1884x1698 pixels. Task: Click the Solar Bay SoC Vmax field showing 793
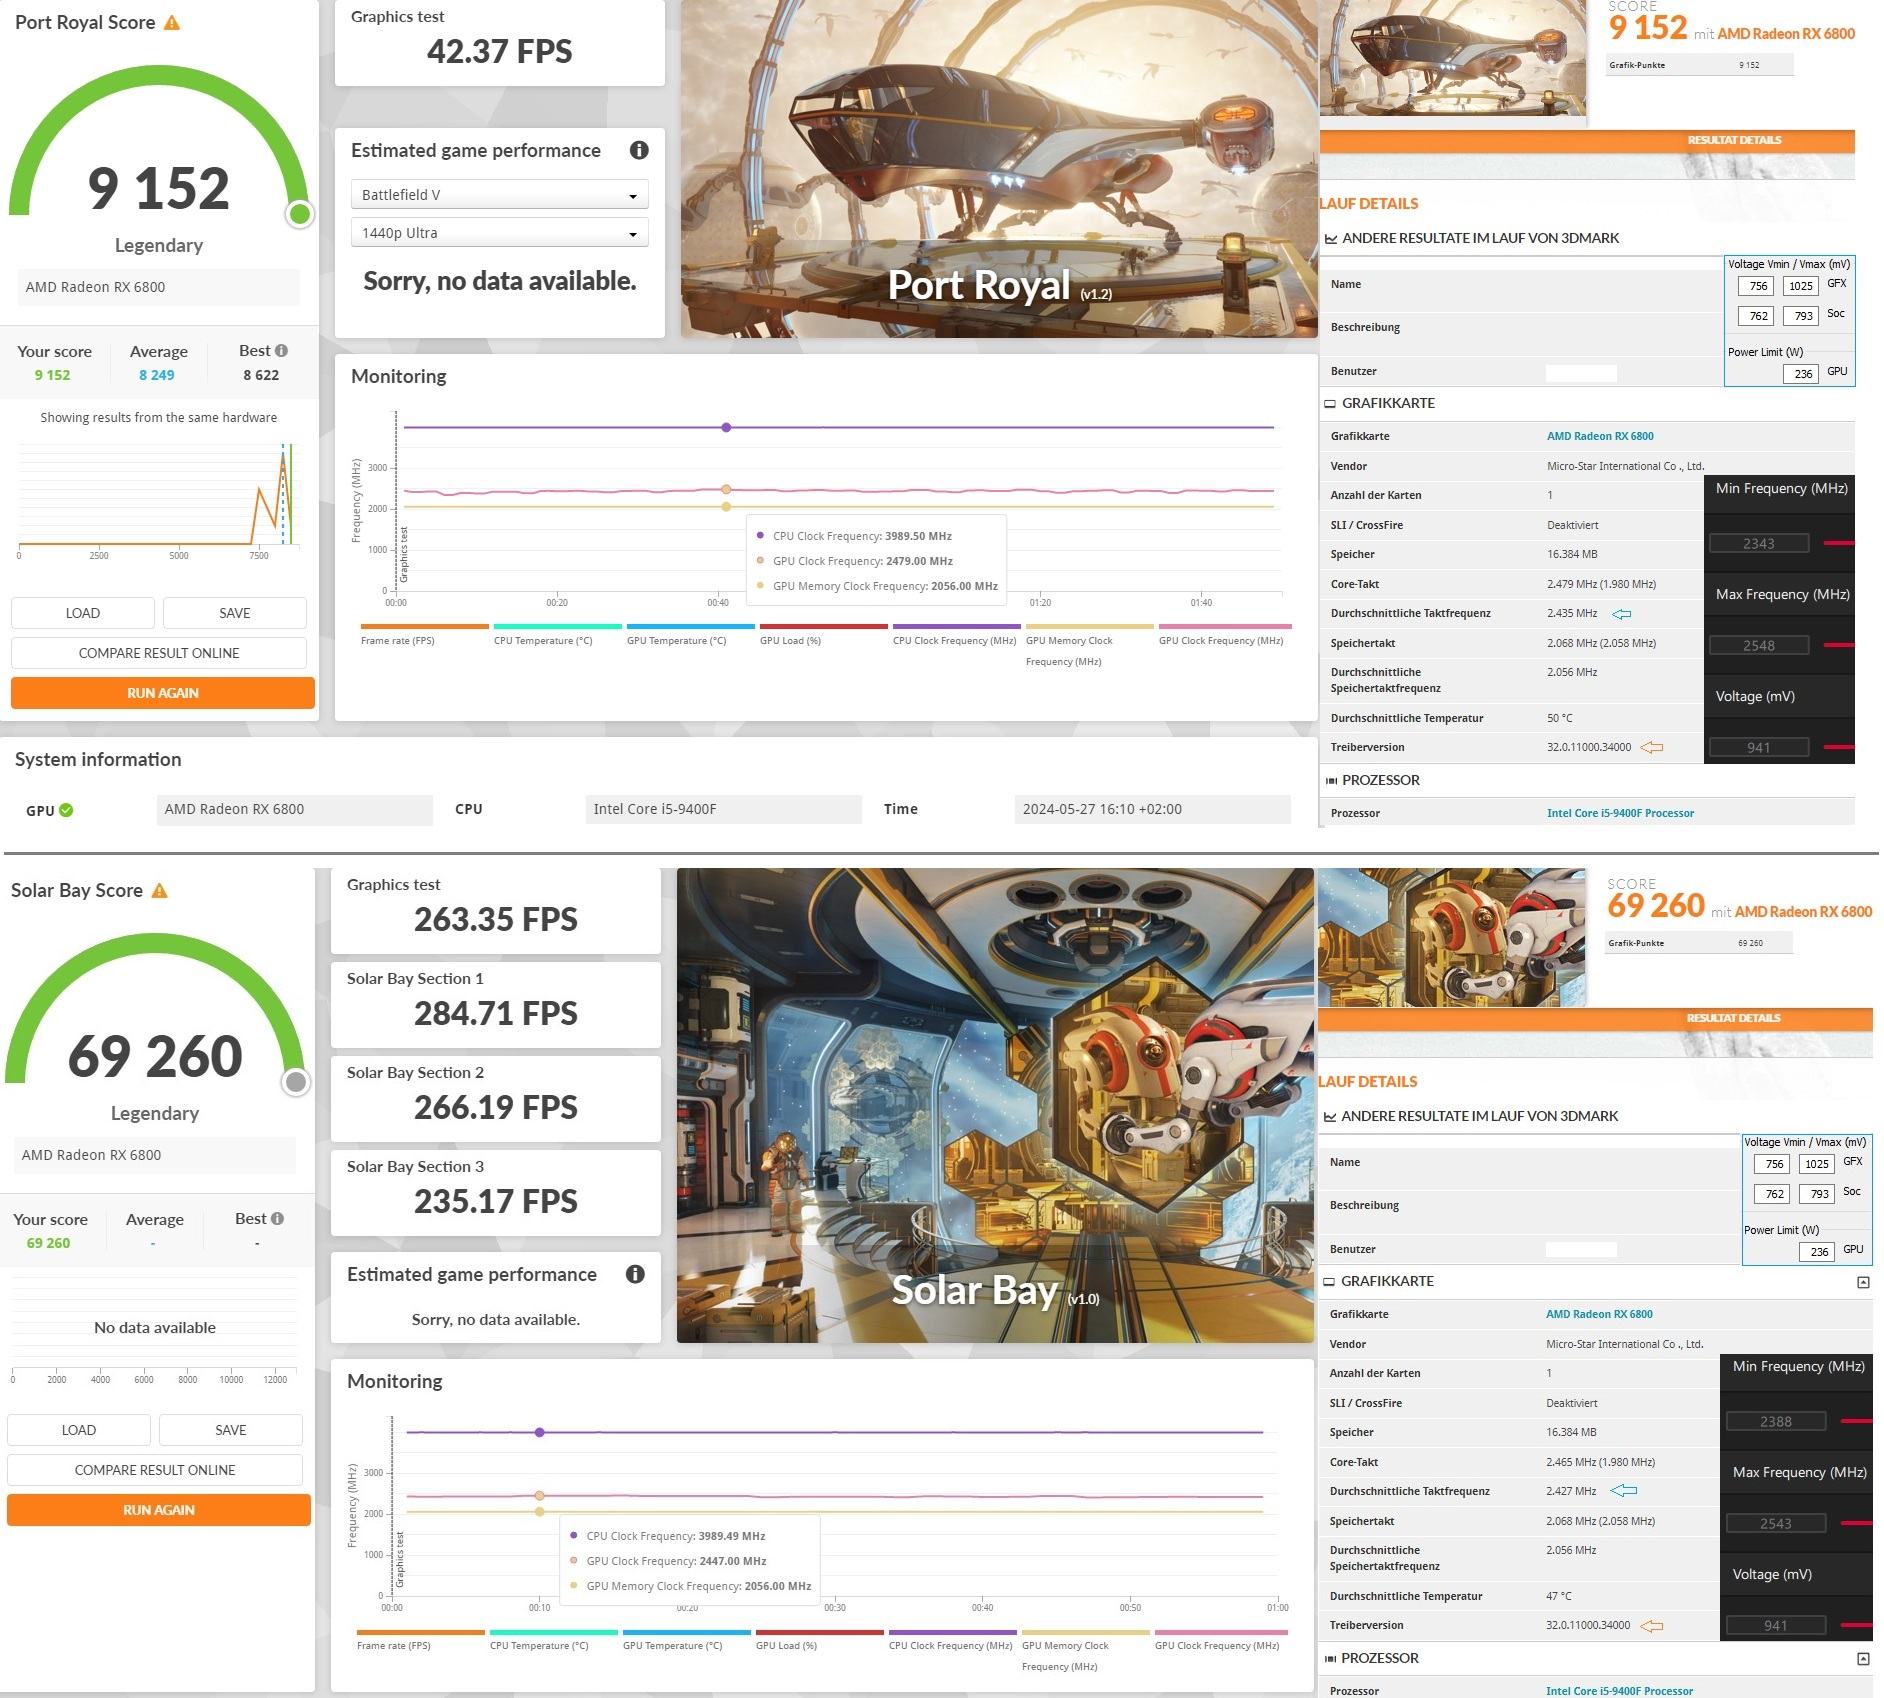pyautogui.click(x=1818, y=1194)
